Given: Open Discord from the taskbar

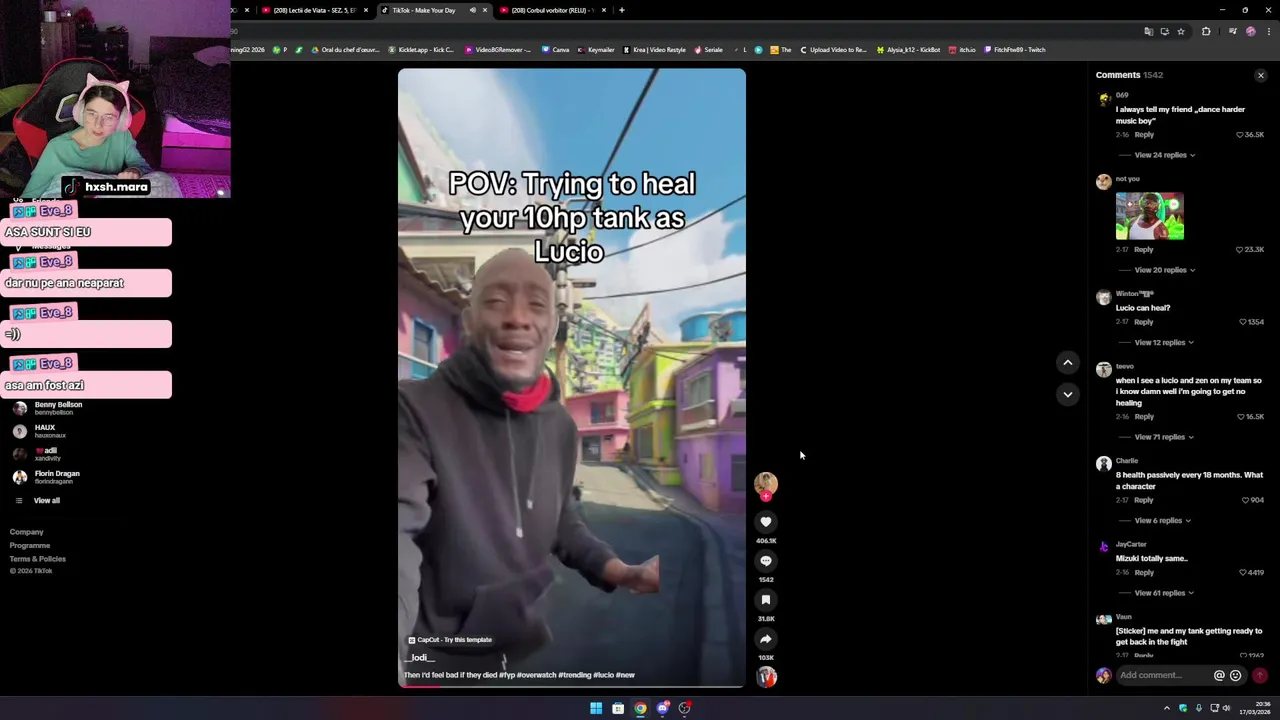Looking at the screenshot, I should (662, 708).
